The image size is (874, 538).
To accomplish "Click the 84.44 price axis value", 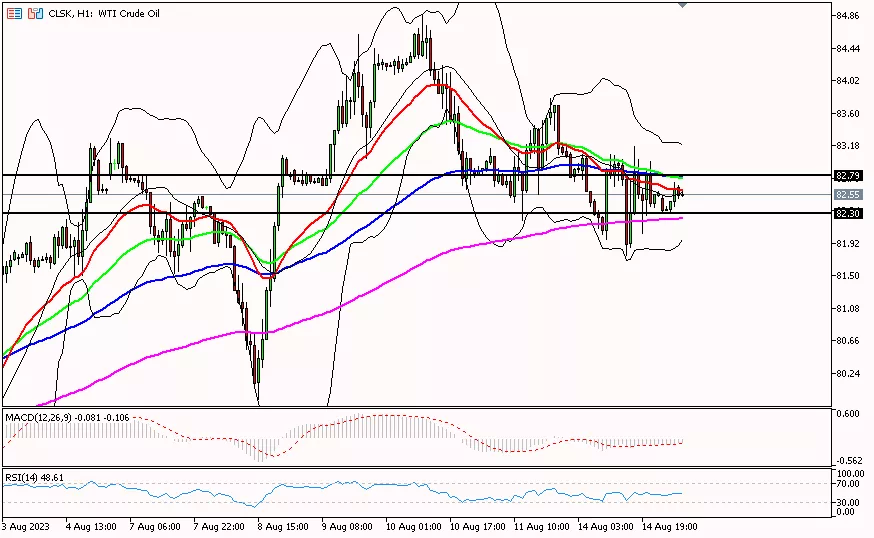I will [x=848, y=49].
